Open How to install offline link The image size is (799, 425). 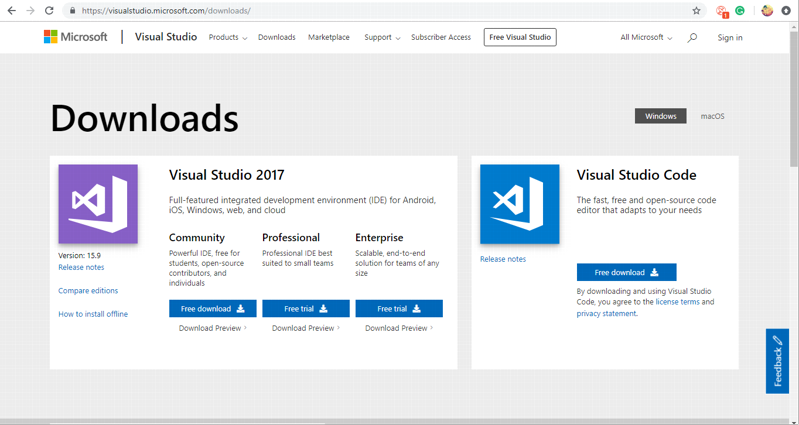click(x=93, y=314)
